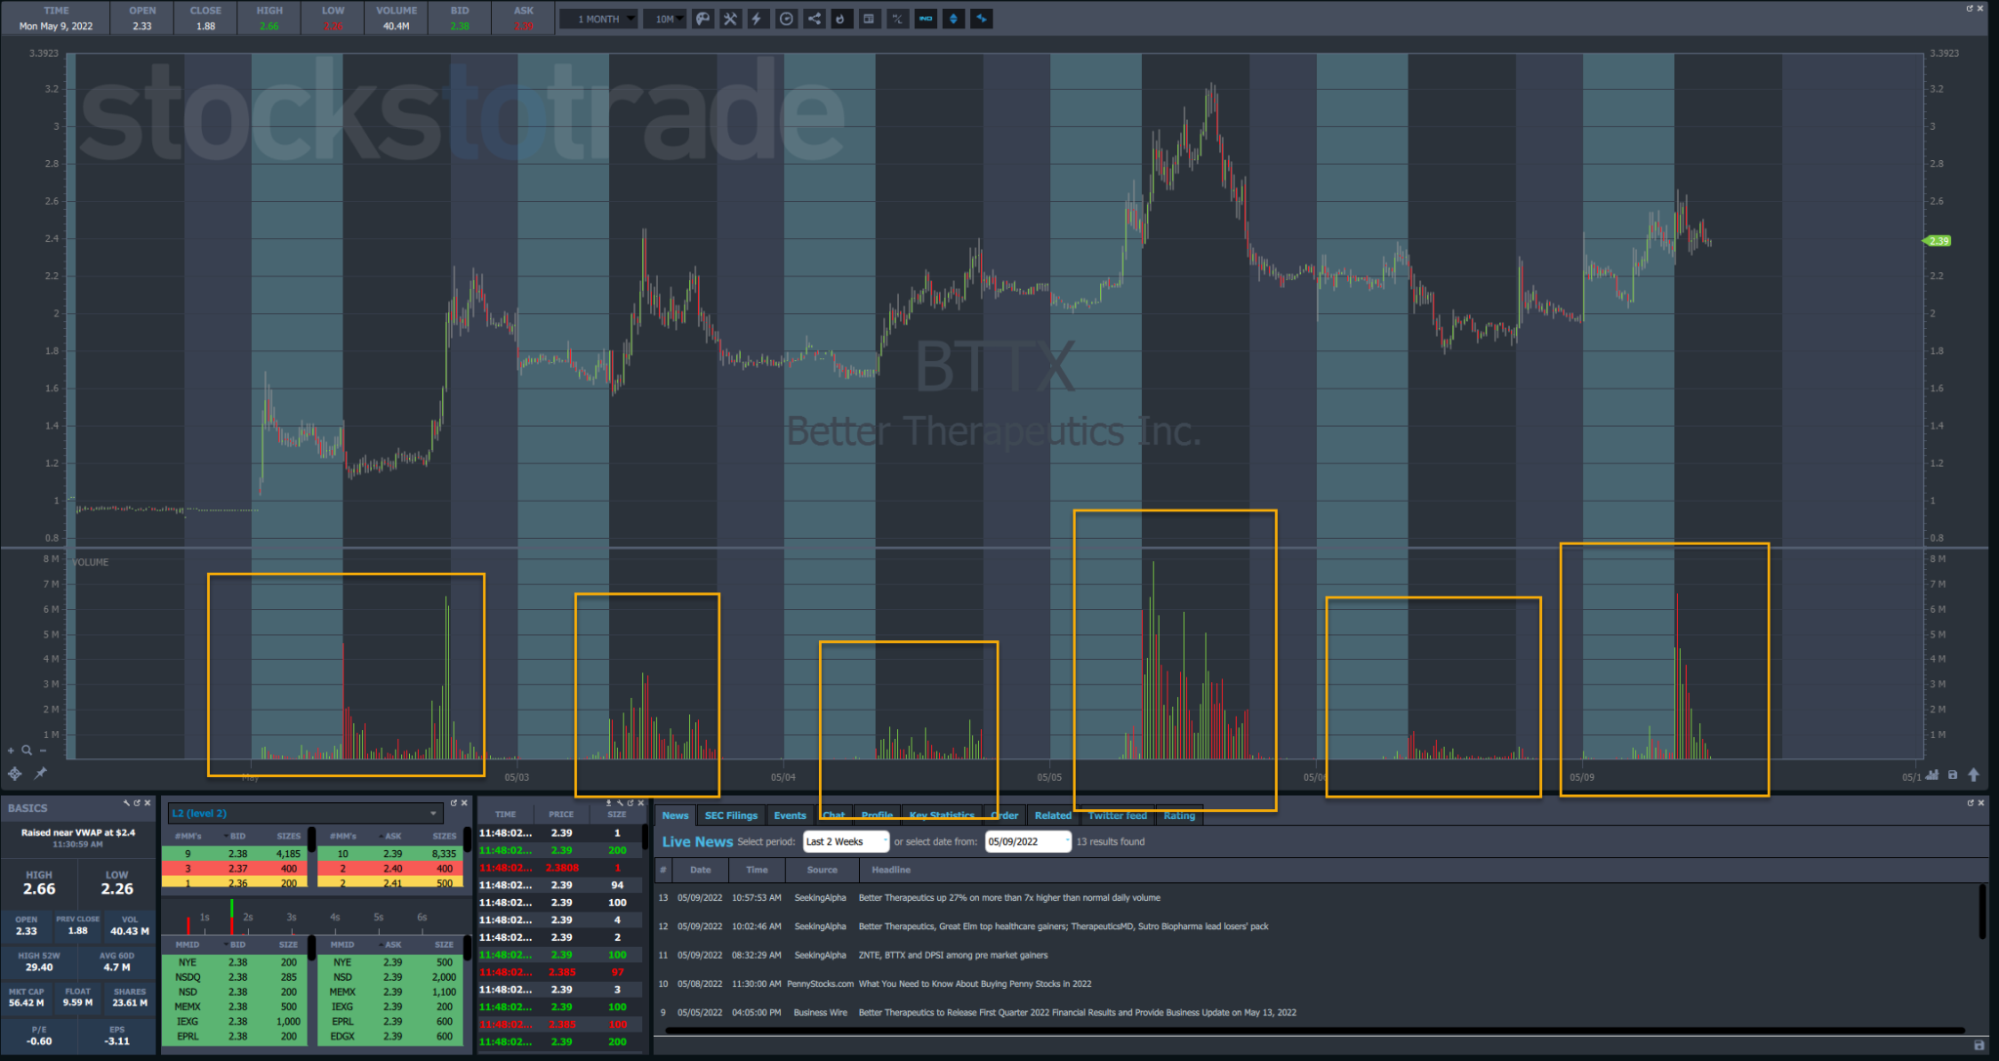This screenshot has width=1999, height=1061.
Task: Click the TIME column header in Time & Sales
Action: point(506,814)
